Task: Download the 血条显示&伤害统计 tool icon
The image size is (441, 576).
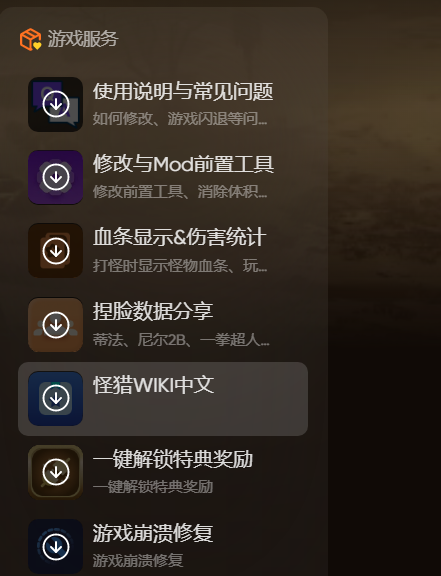Action: (x=55, y=251)
